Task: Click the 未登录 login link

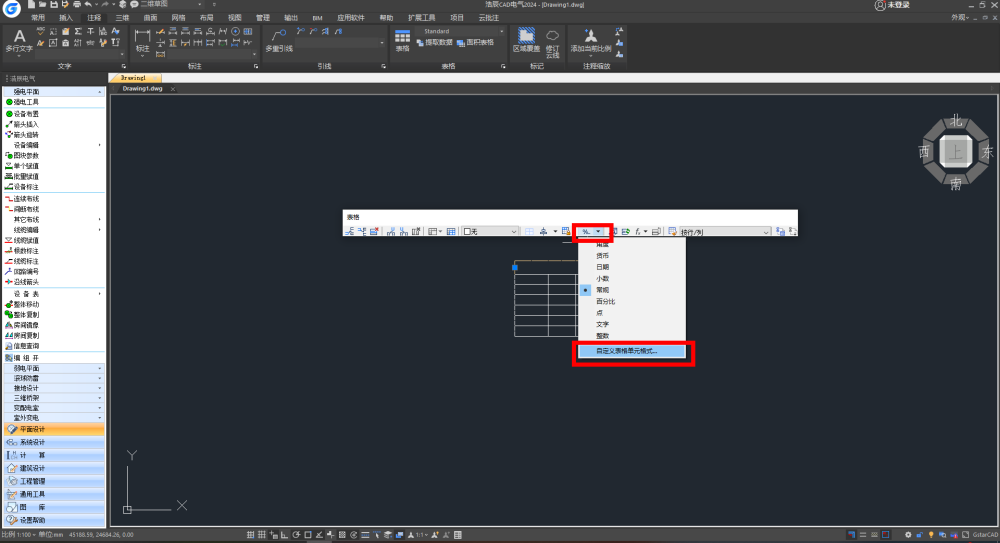Action: coord(893,5)
